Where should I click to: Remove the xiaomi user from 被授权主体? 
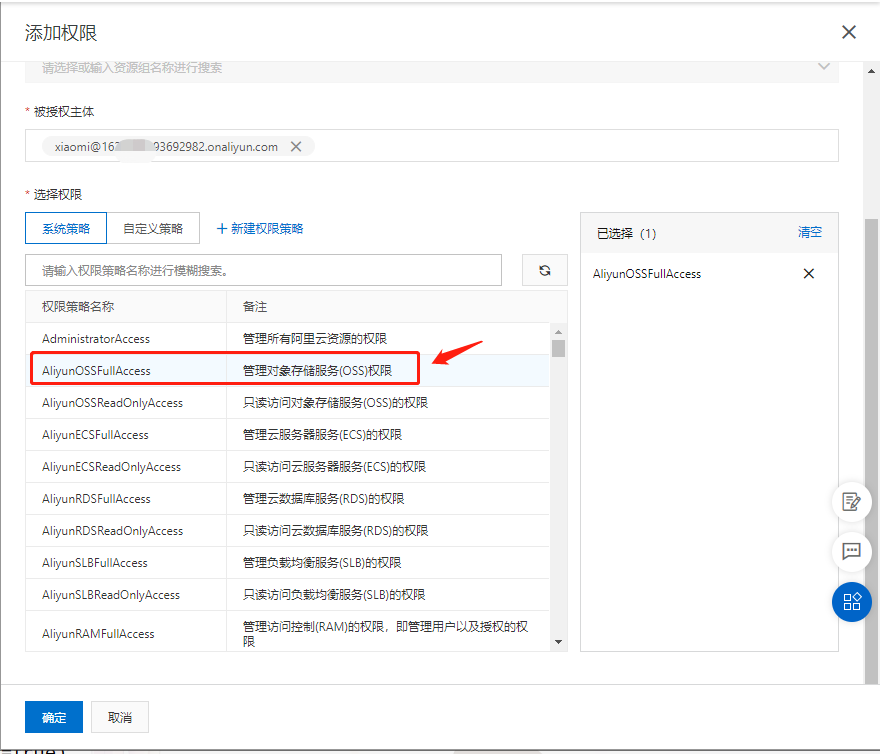pyautogui.click(x=295, y=145)
